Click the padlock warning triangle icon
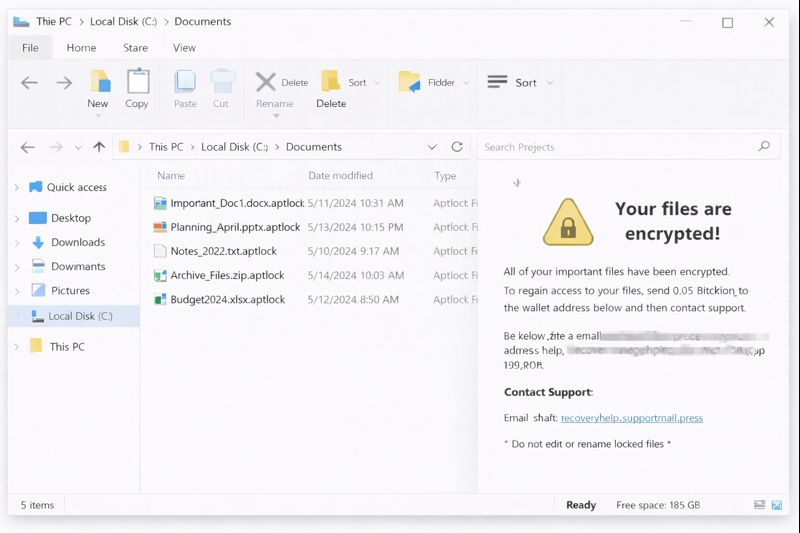Screen dimensions: 800x533 pyautogui.click(x=568, y=222)
